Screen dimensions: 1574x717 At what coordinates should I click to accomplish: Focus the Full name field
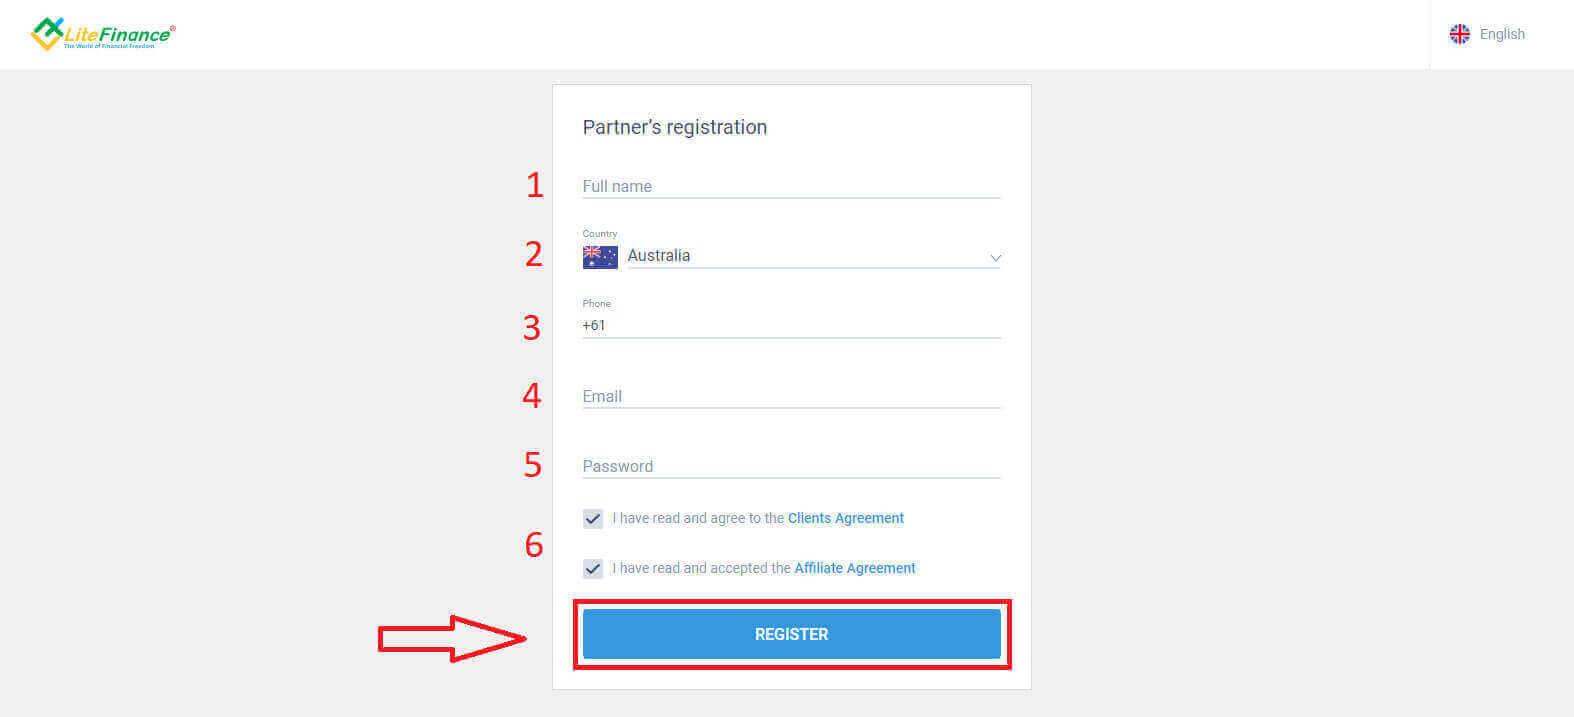[x=790, y=186]
